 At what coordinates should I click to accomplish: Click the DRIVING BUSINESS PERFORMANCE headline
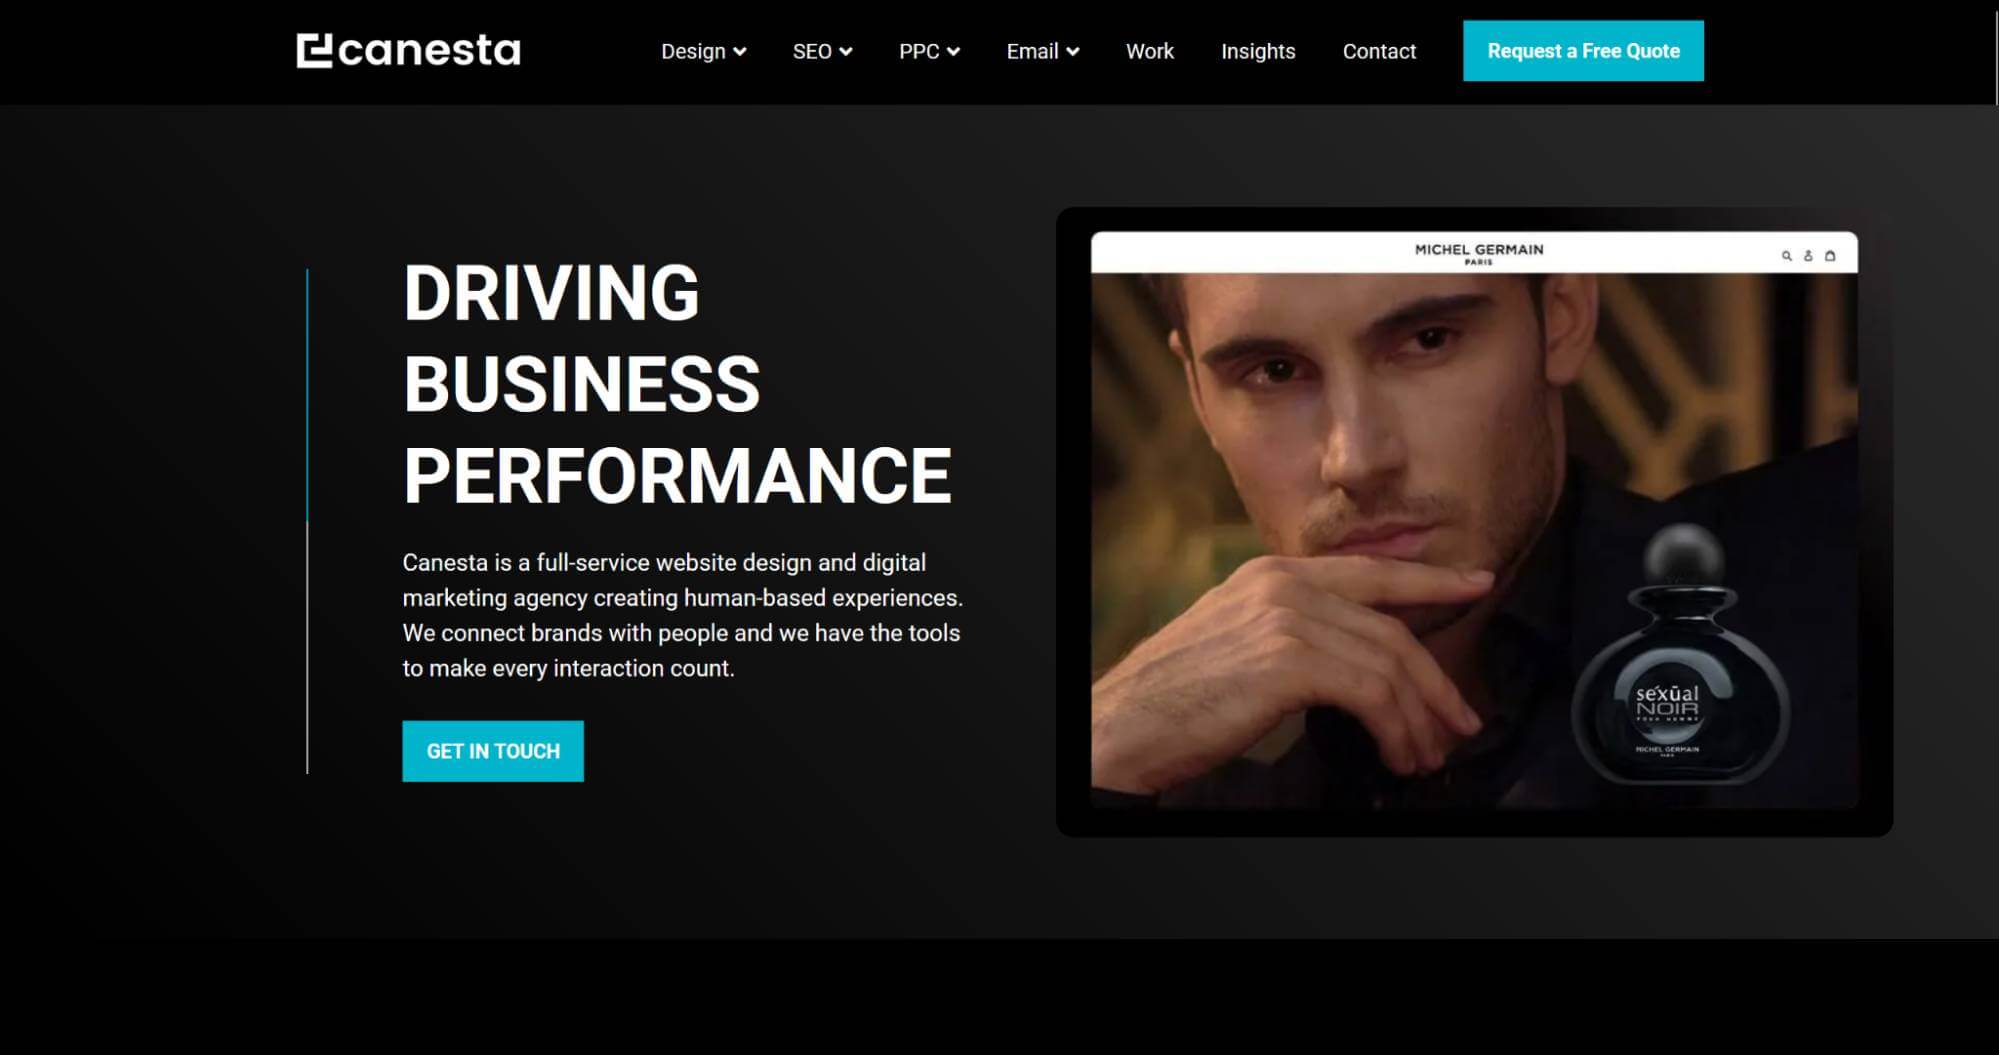[x=677, y=384]
